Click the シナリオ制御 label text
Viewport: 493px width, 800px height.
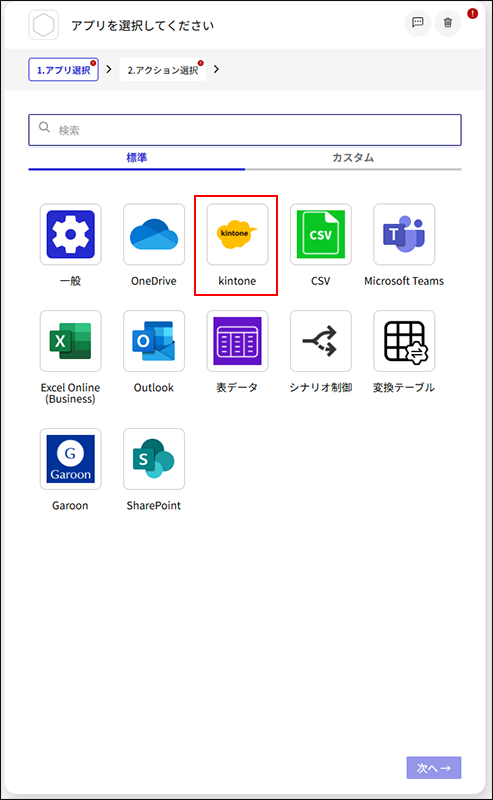coord(321,387)
